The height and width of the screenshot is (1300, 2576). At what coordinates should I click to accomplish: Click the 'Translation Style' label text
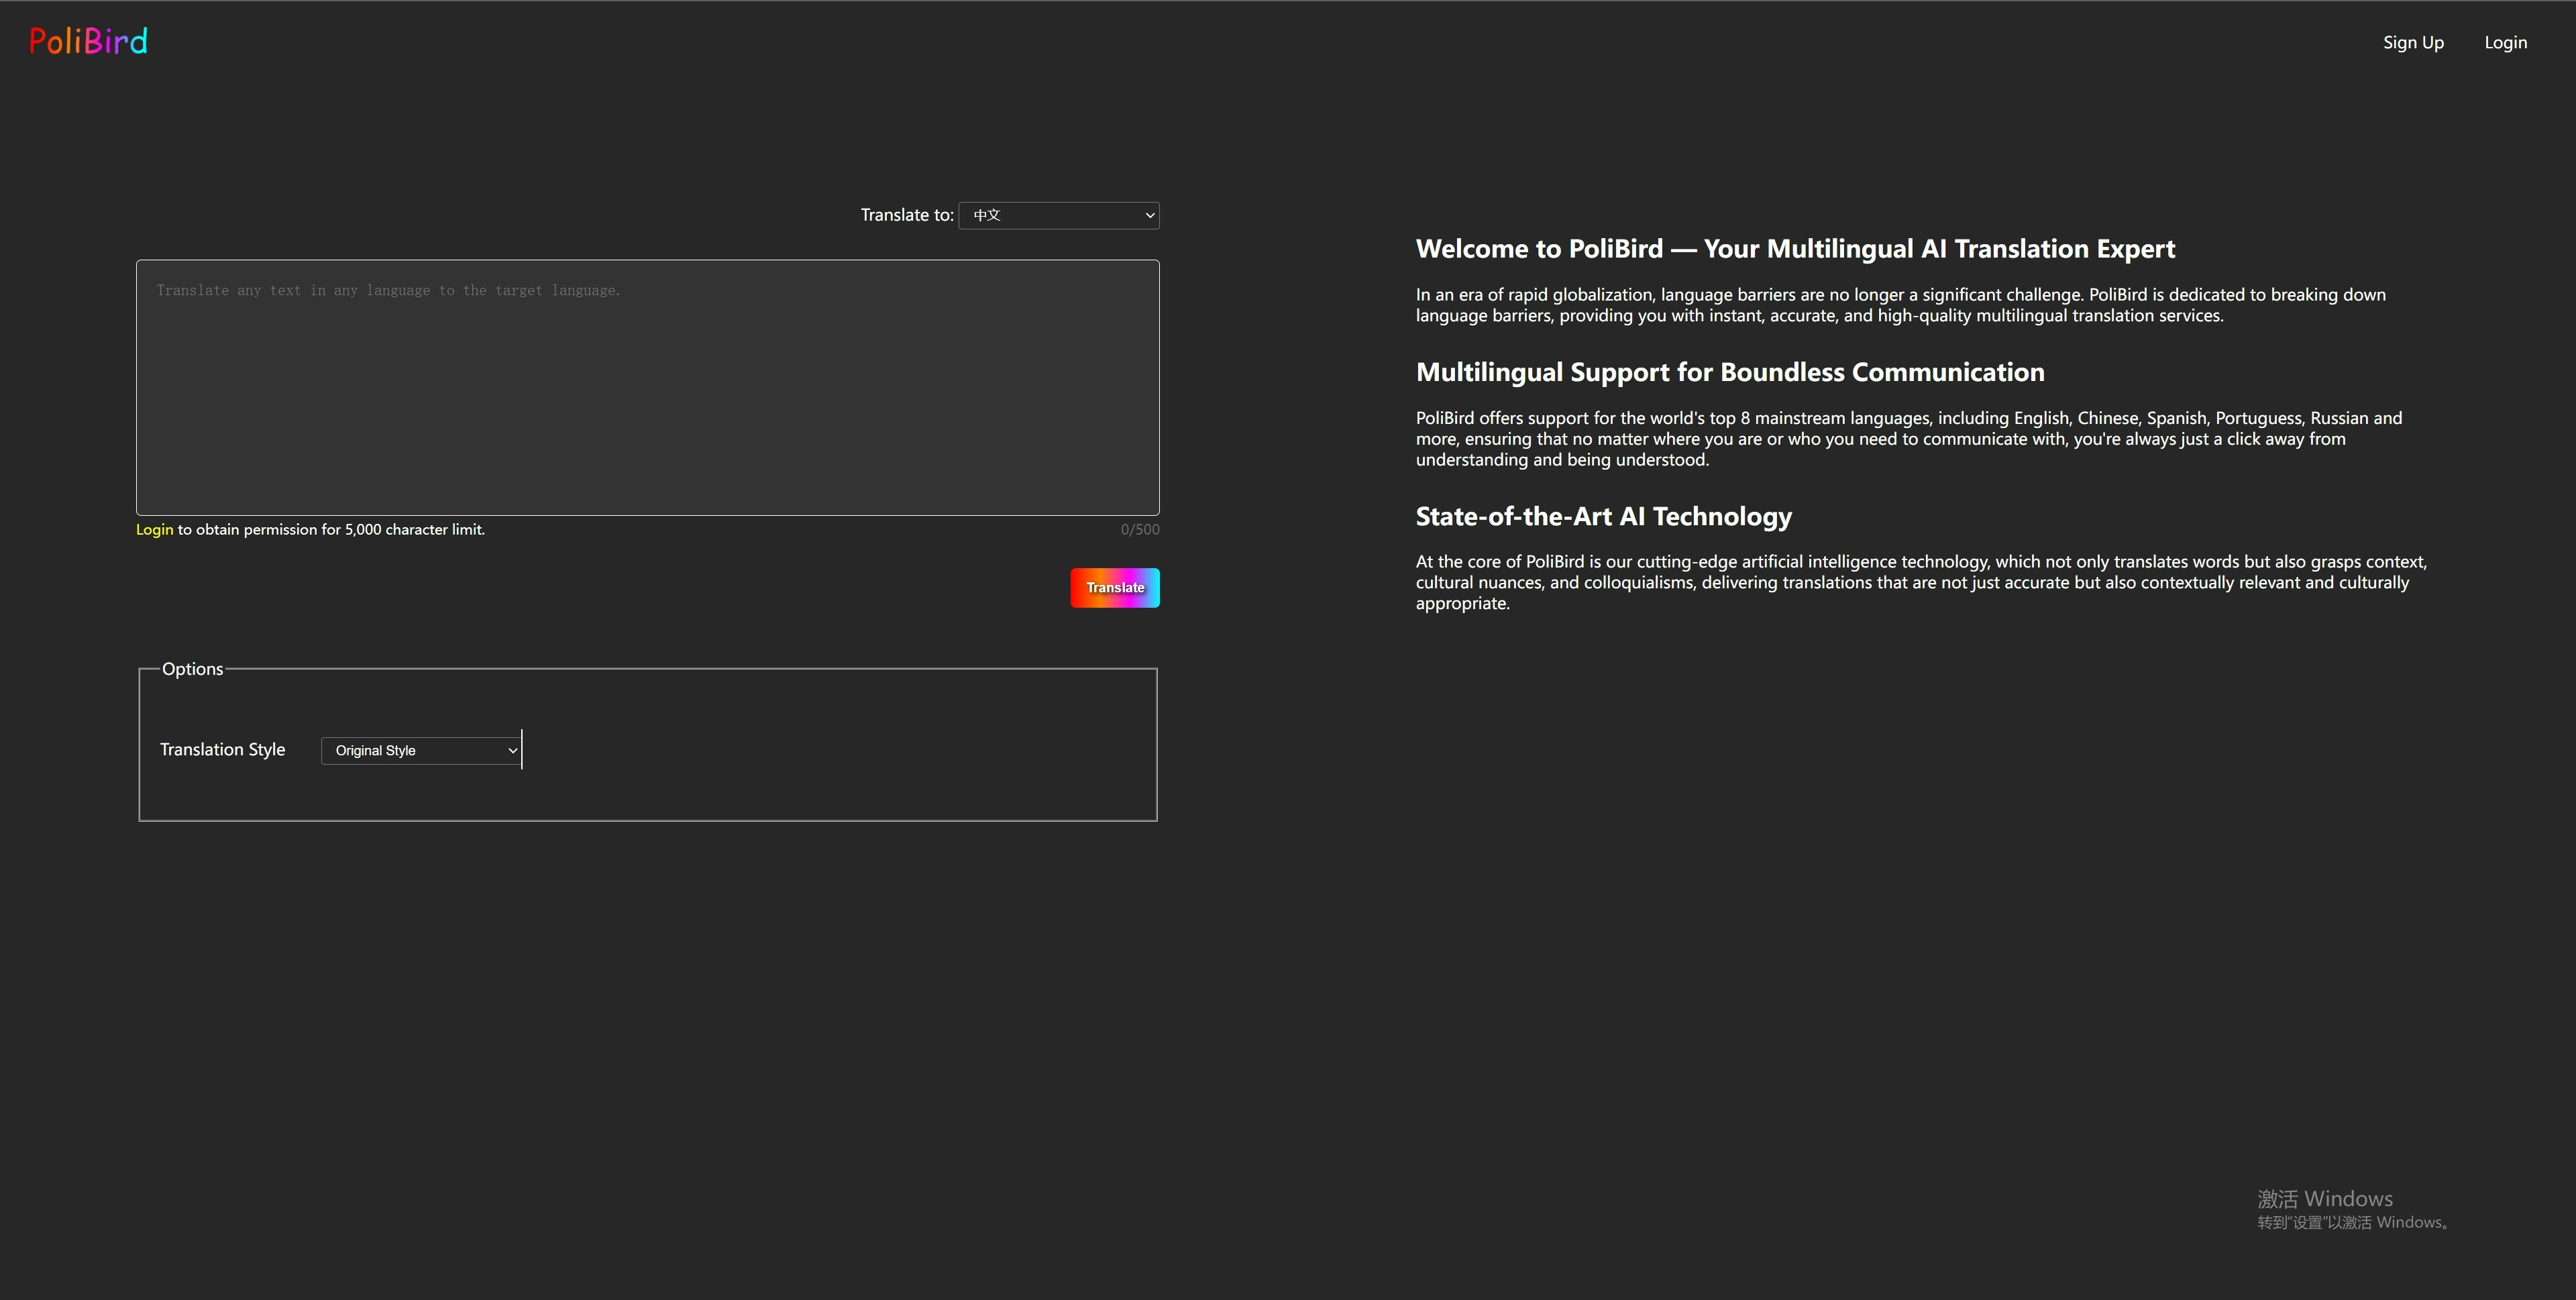pos(222,749)
